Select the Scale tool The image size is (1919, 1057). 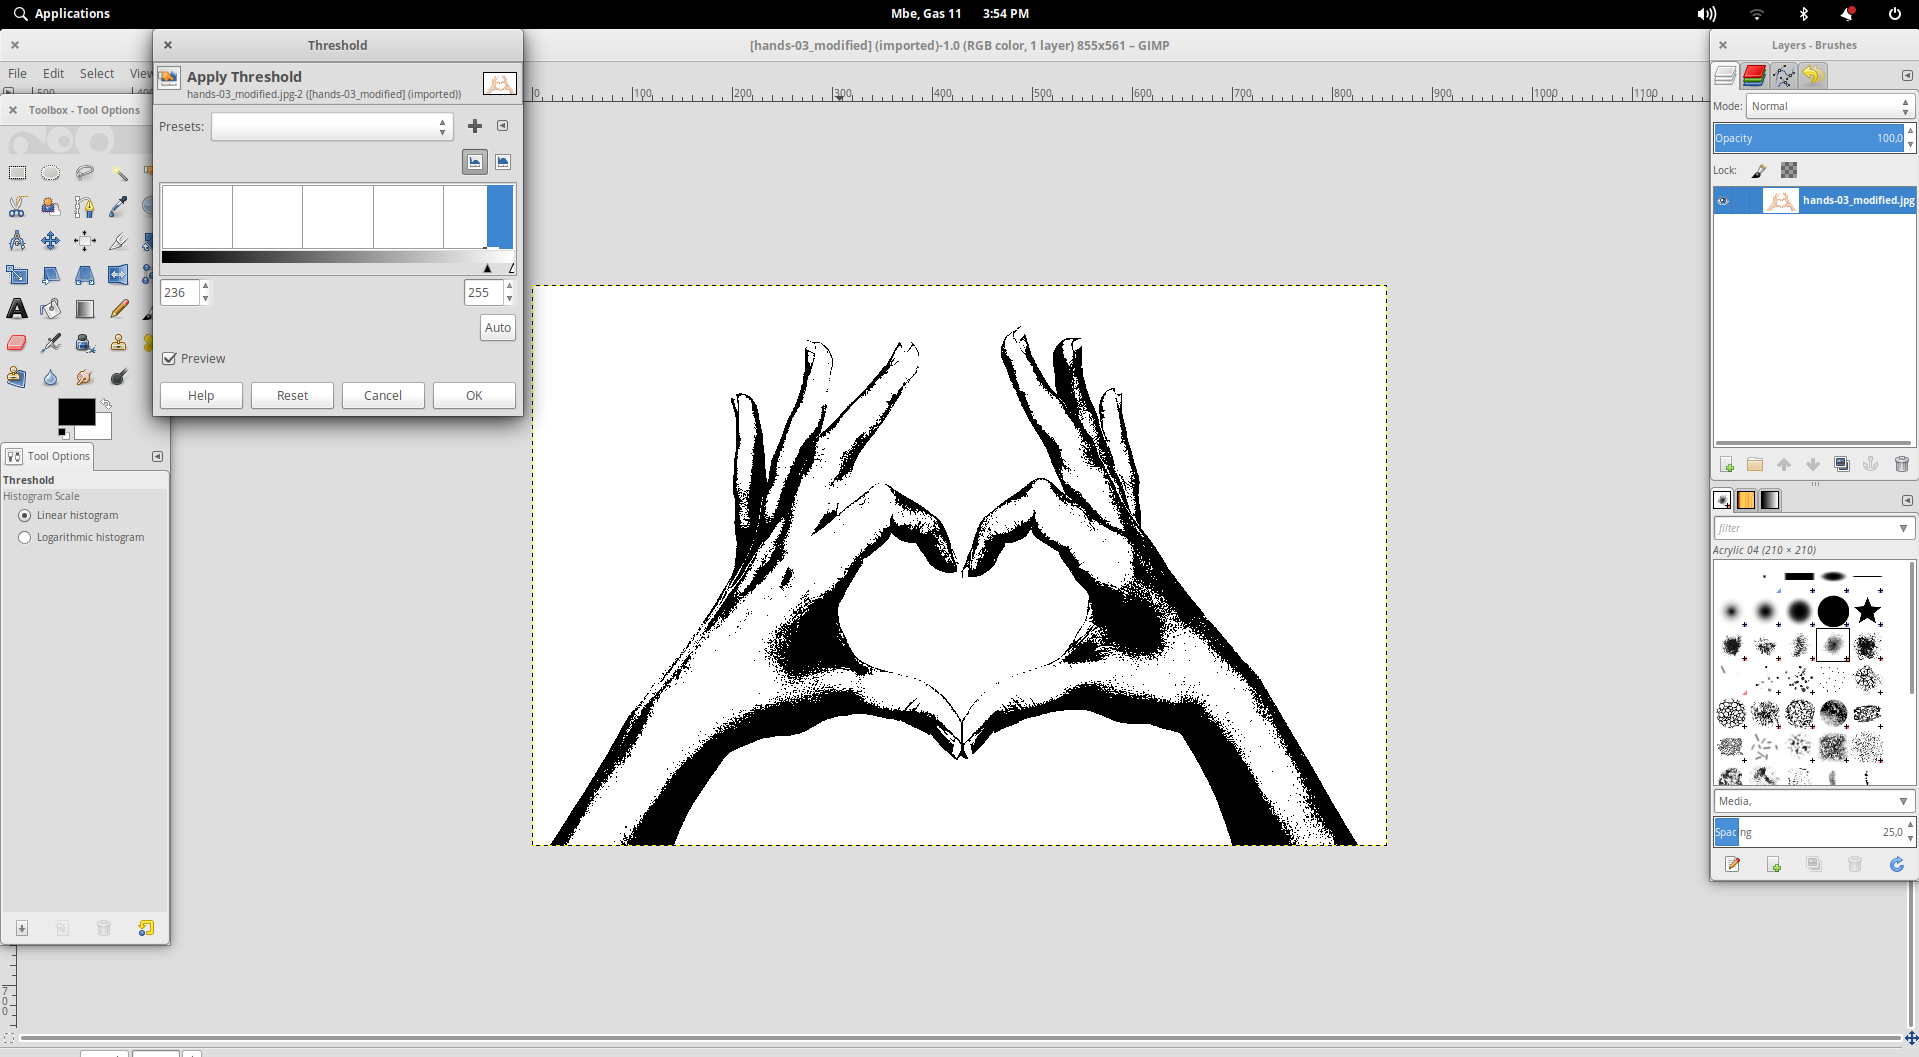coord(17,275)
